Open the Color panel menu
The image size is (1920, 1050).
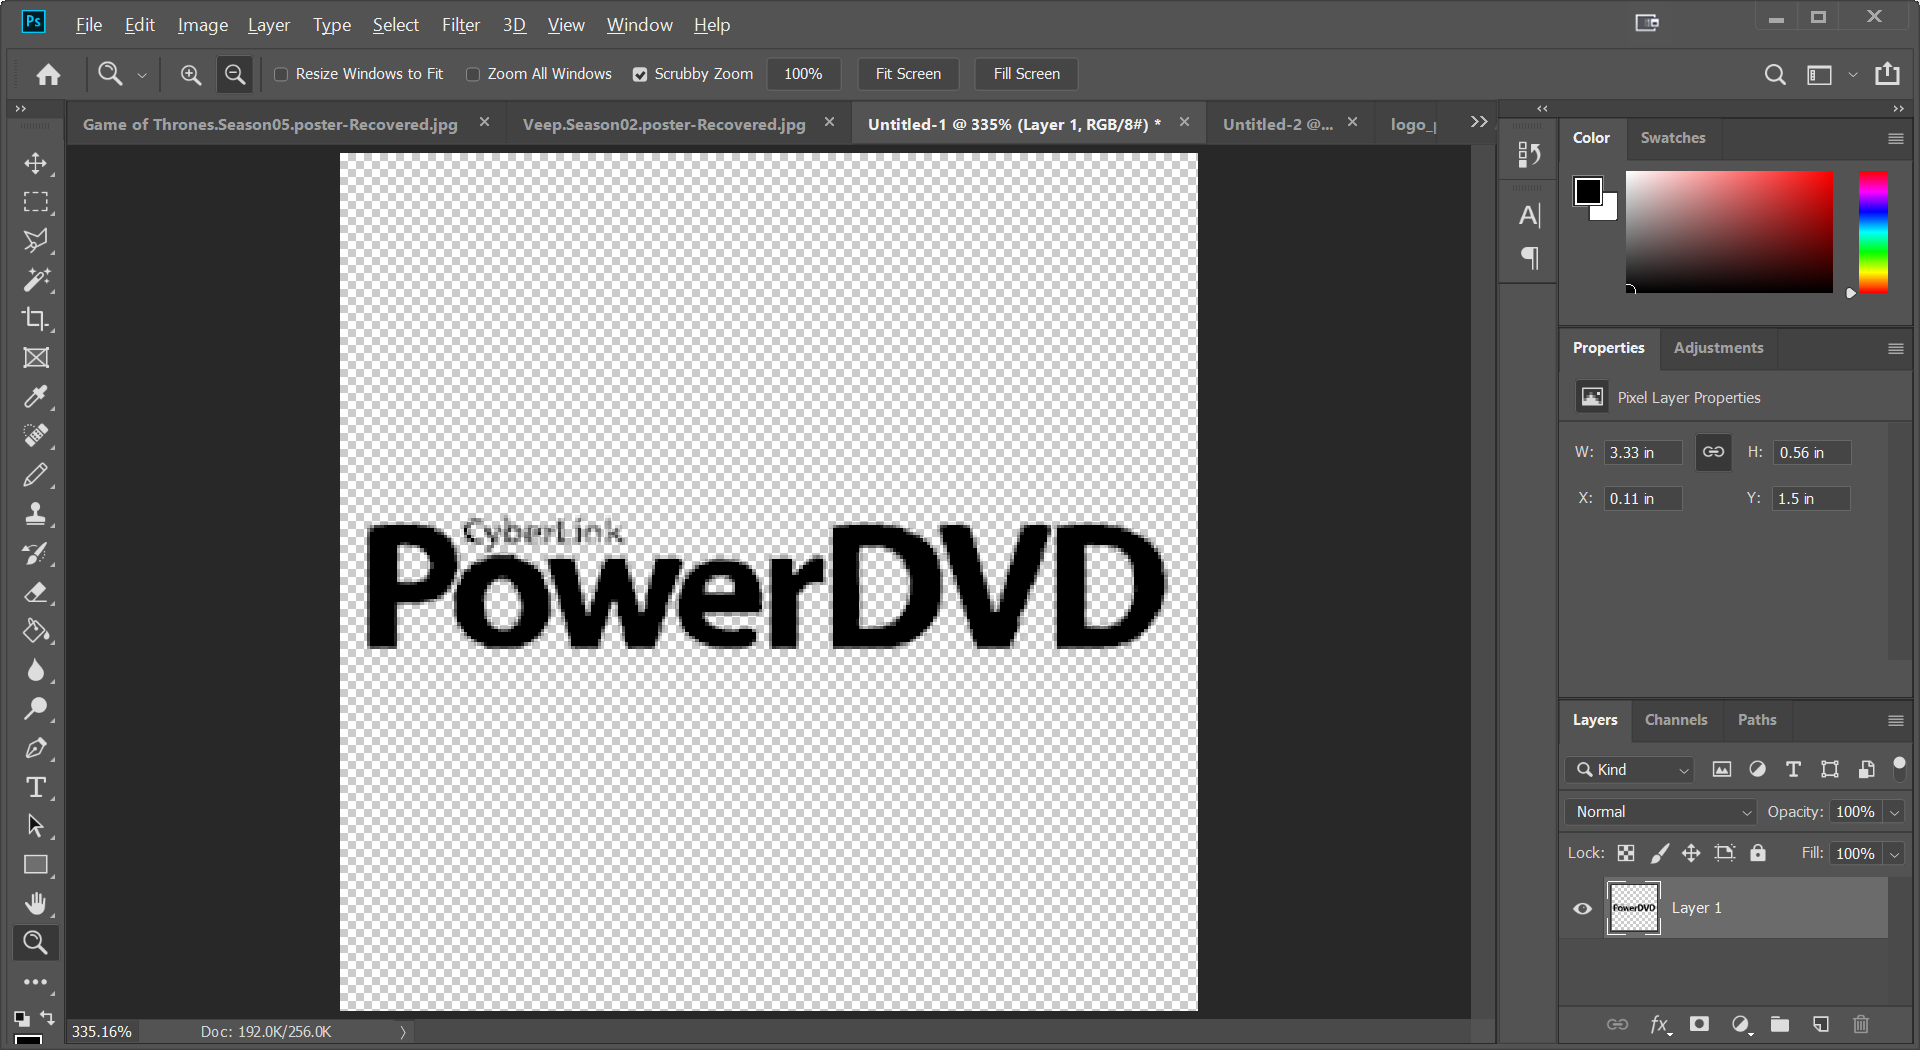tap(1895, 139)
